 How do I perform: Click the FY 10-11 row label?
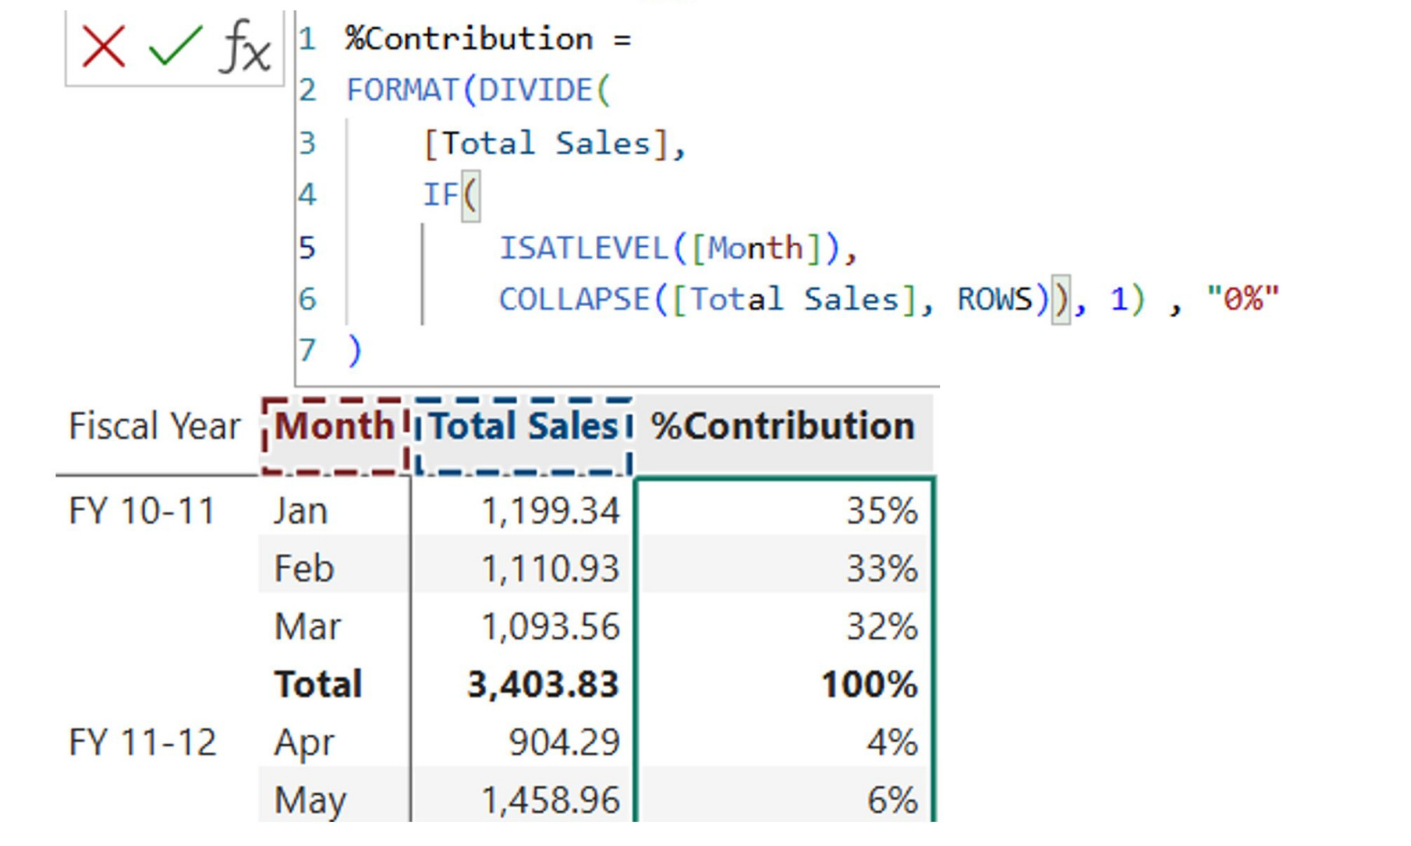click(142, 512)
